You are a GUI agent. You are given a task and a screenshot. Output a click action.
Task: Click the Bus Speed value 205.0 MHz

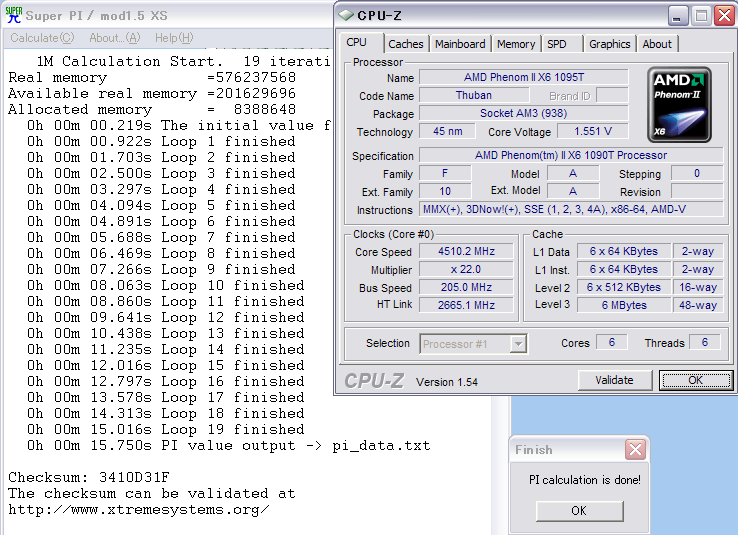(466, 287)
